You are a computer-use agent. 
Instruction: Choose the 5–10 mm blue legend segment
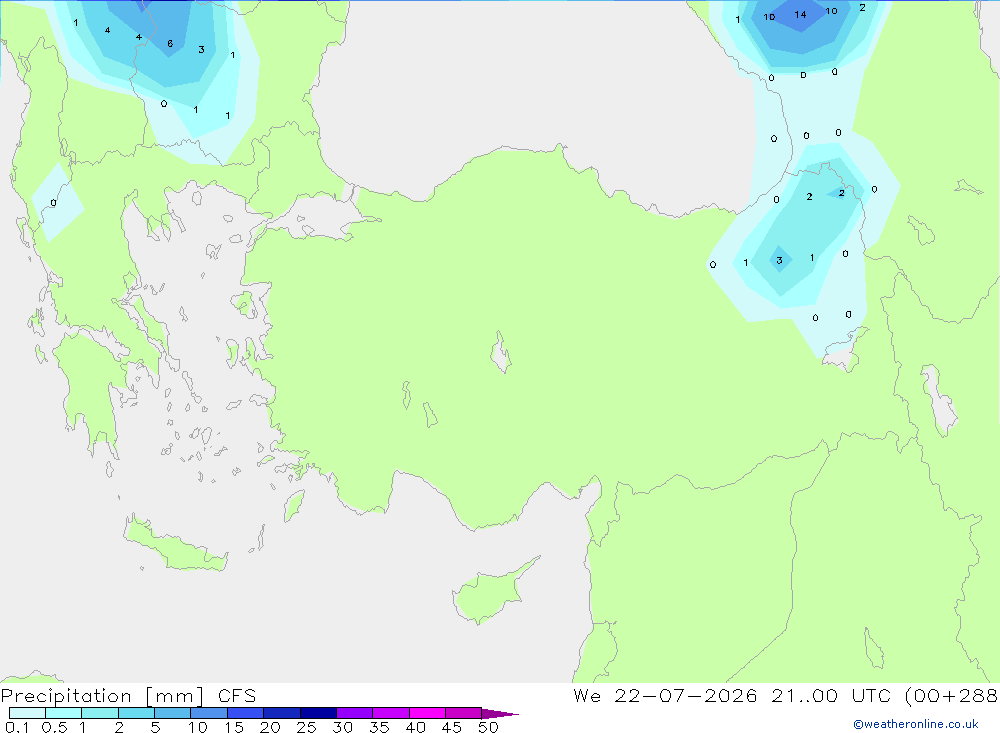coord(173,713)
